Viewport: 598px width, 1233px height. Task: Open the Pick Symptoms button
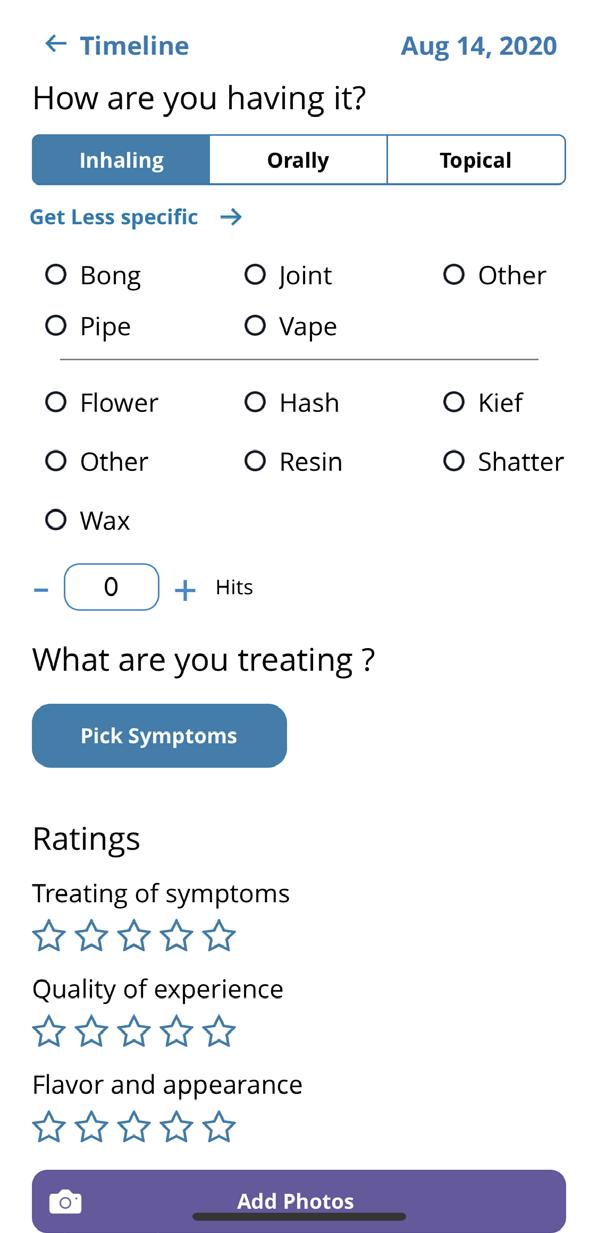(x=159, y=736)
